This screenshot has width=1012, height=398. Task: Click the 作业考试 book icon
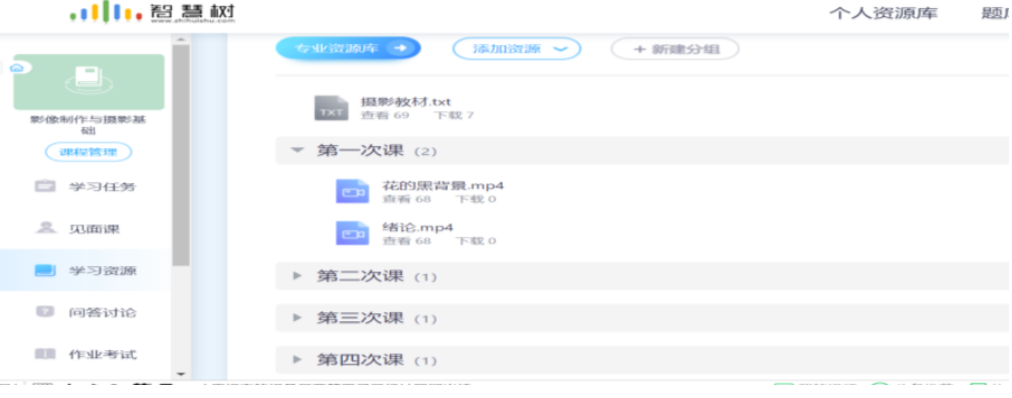tap(45, 354)
